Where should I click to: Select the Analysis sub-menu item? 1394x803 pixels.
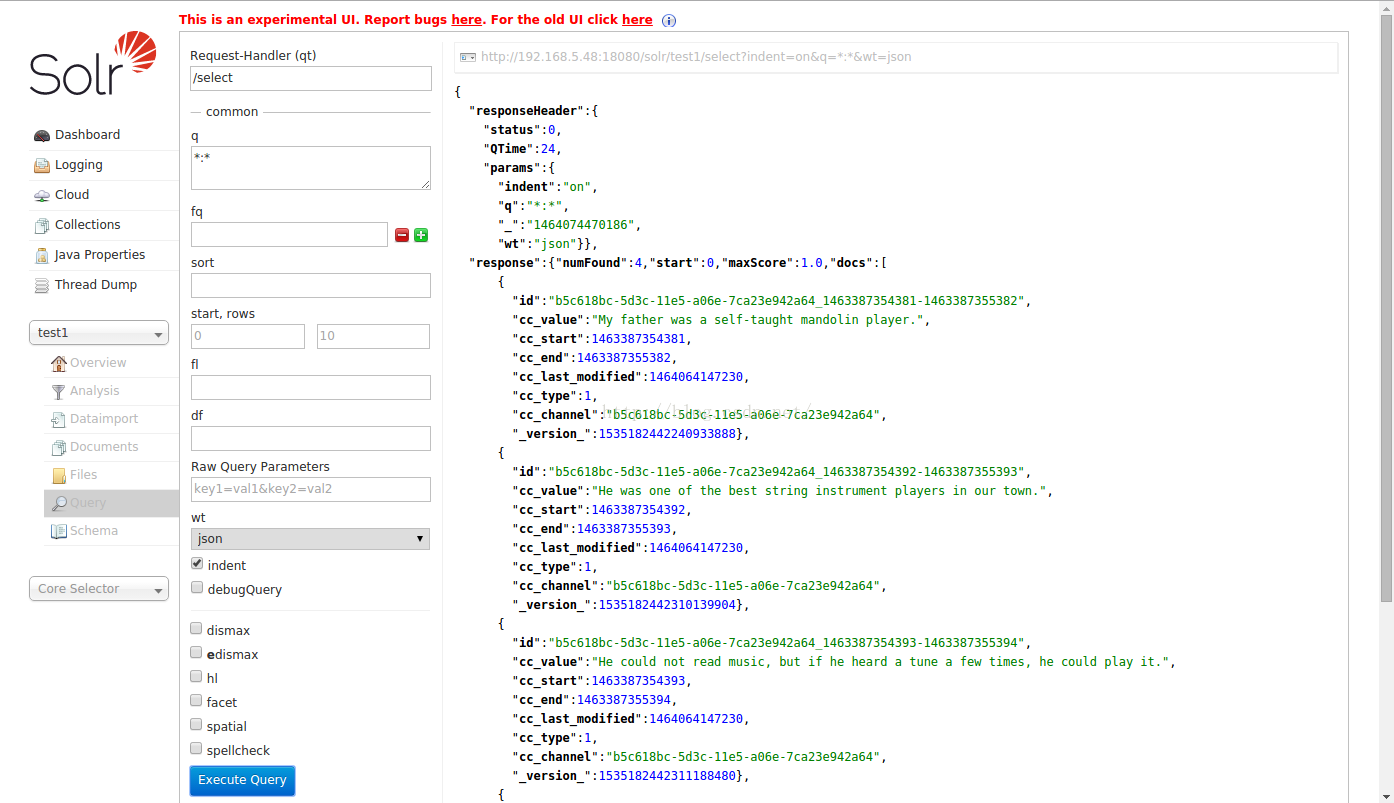(94, 391)
